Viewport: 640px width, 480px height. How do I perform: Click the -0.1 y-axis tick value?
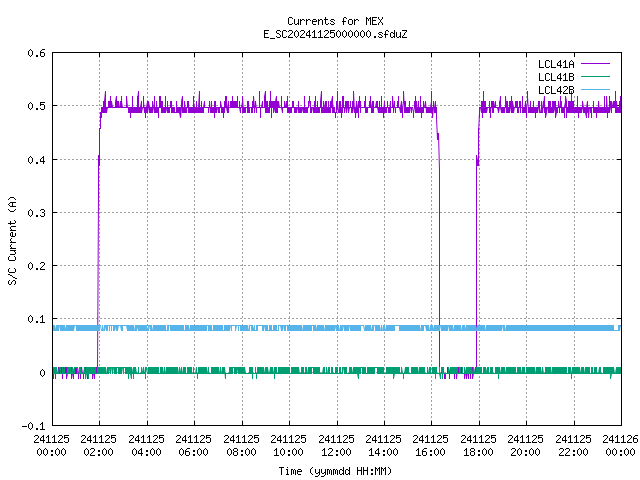click(33, 426)
